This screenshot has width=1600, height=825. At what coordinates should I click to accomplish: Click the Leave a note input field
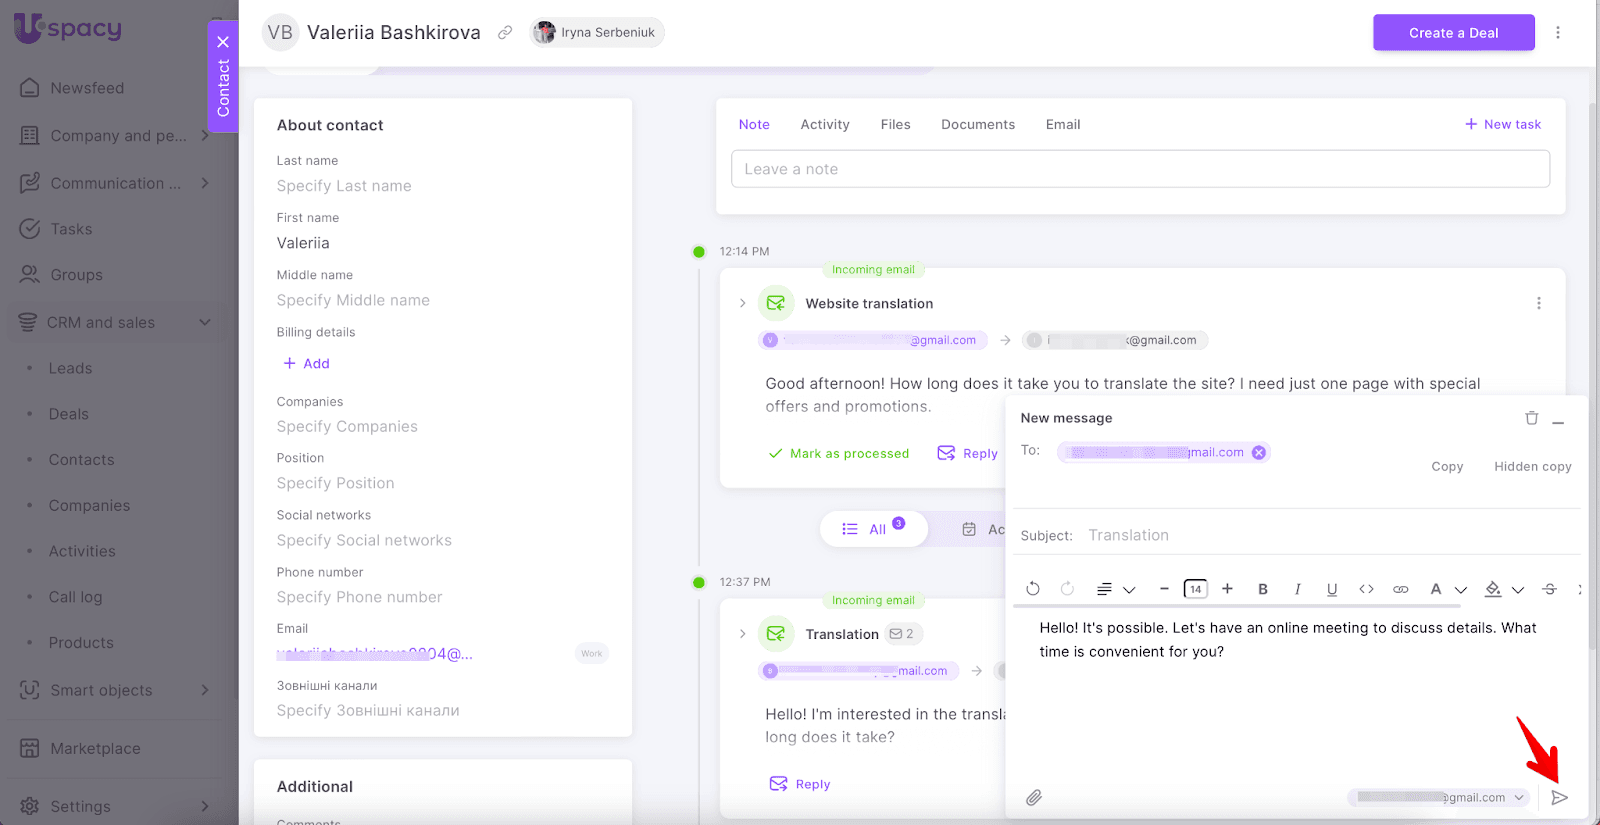coord(1140,169)
